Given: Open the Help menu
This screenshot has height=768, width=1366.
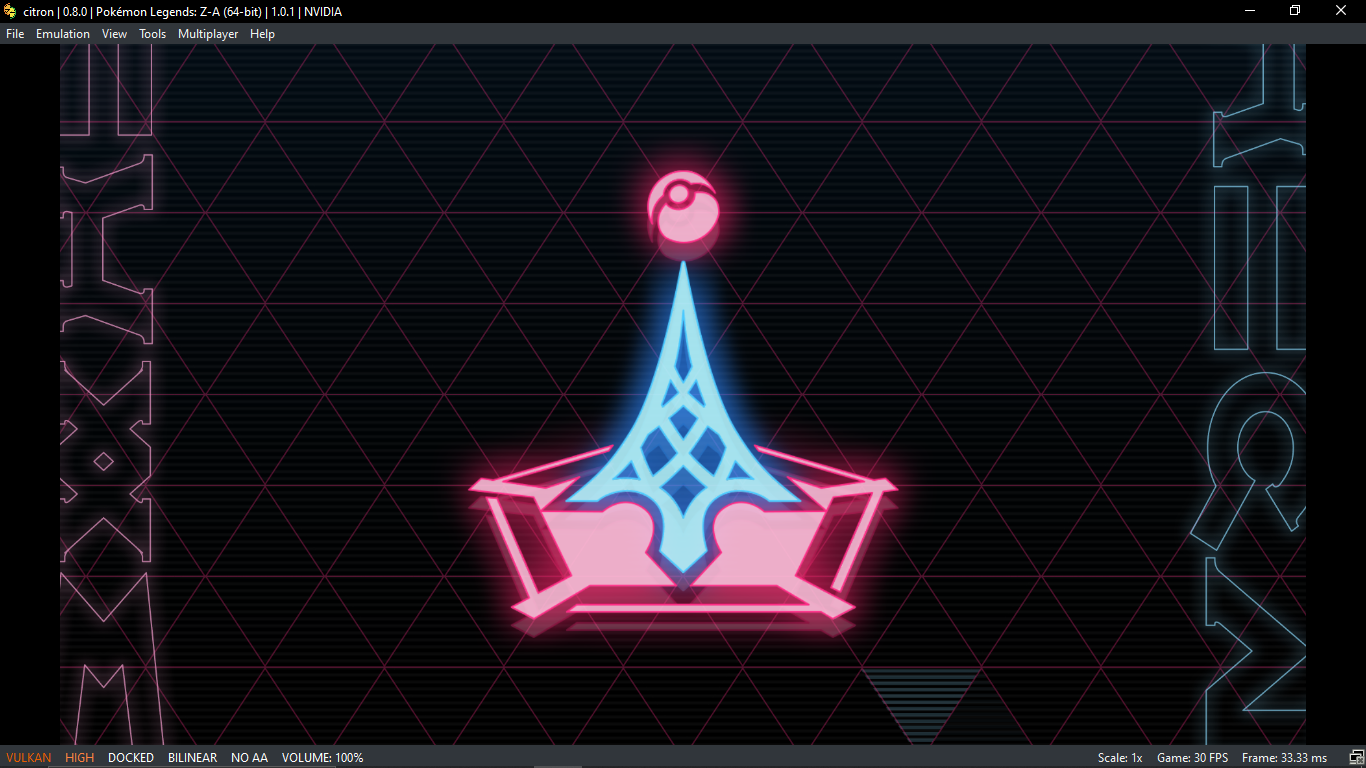Looking at the screenshot, I should click(263, 34).
